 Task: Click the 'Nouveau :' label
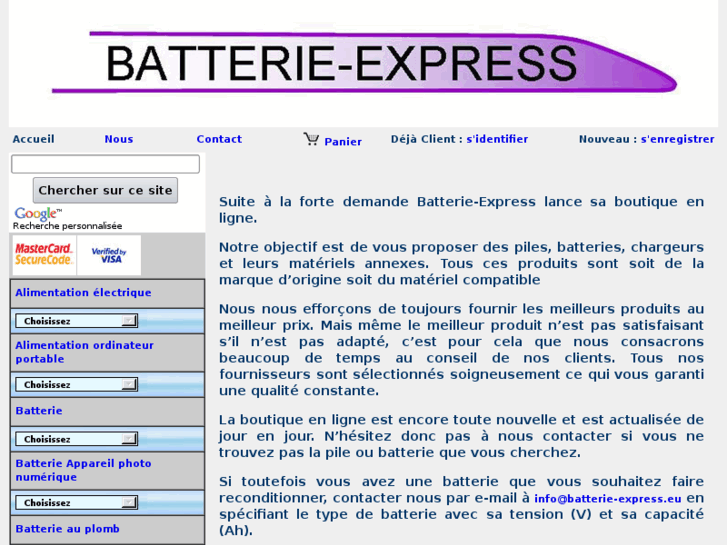[x=608, y=139]
